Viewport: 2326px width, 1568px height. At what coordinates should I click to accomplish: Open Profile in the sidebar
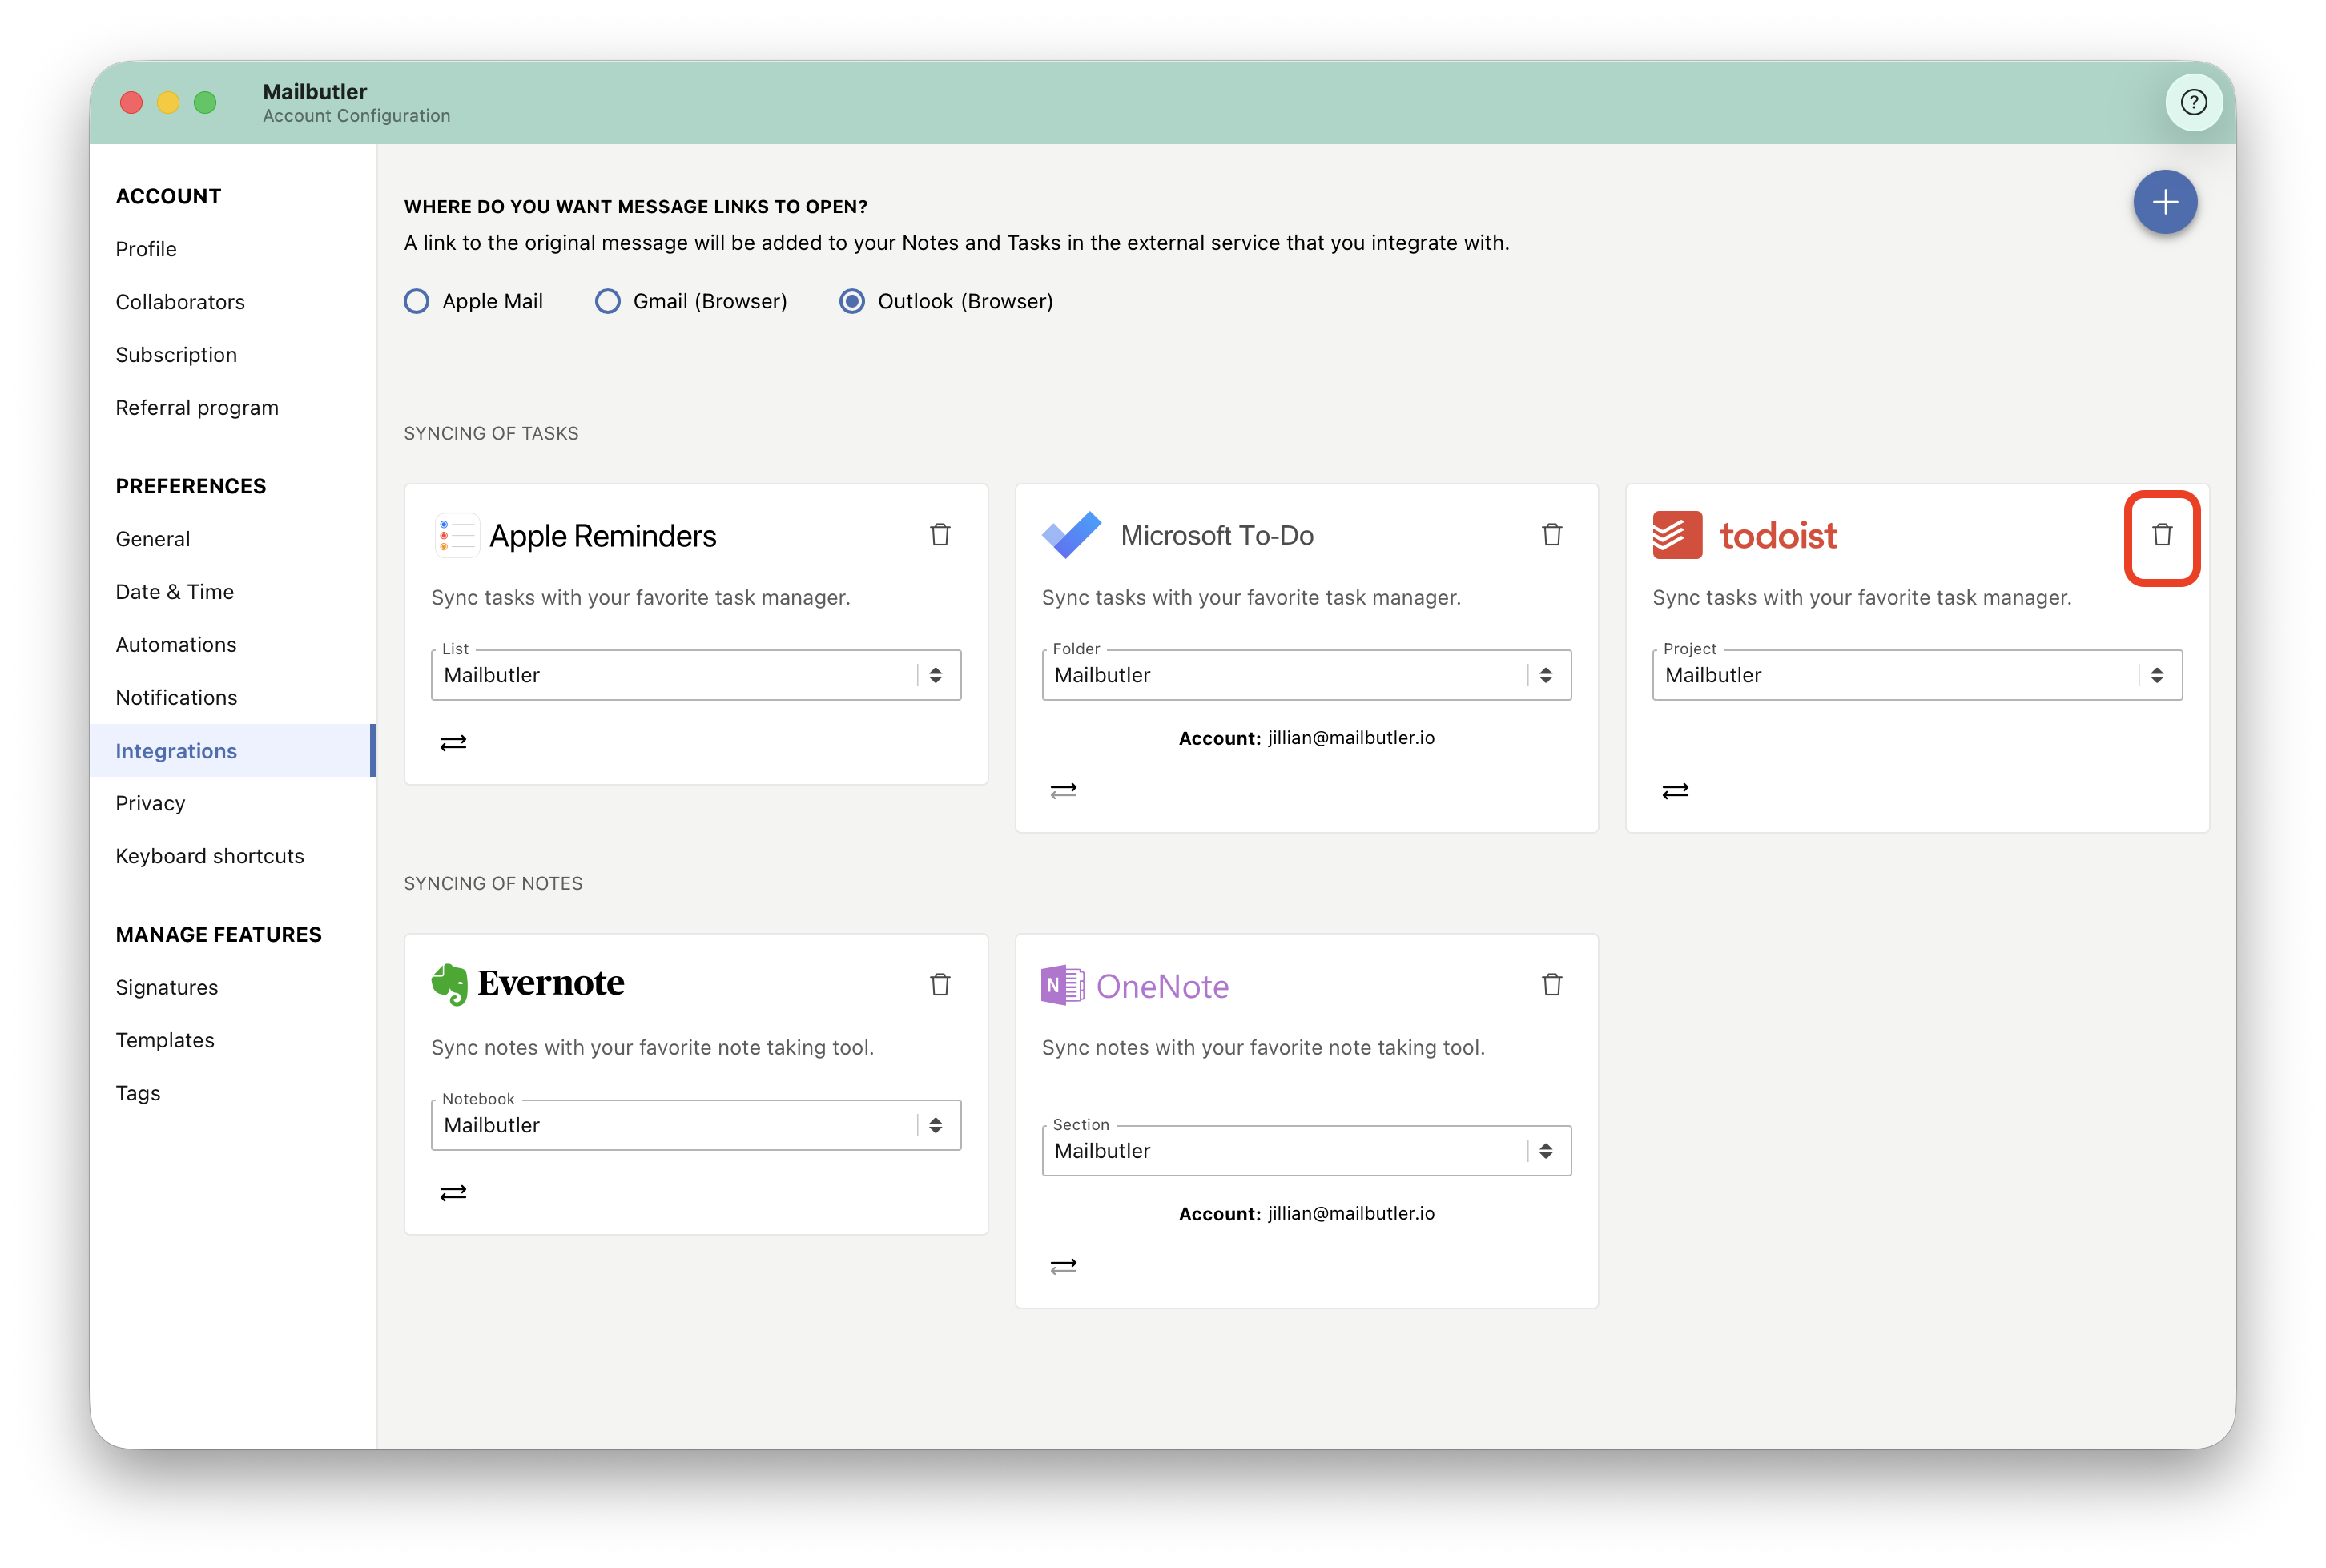[x=146, y=249]
